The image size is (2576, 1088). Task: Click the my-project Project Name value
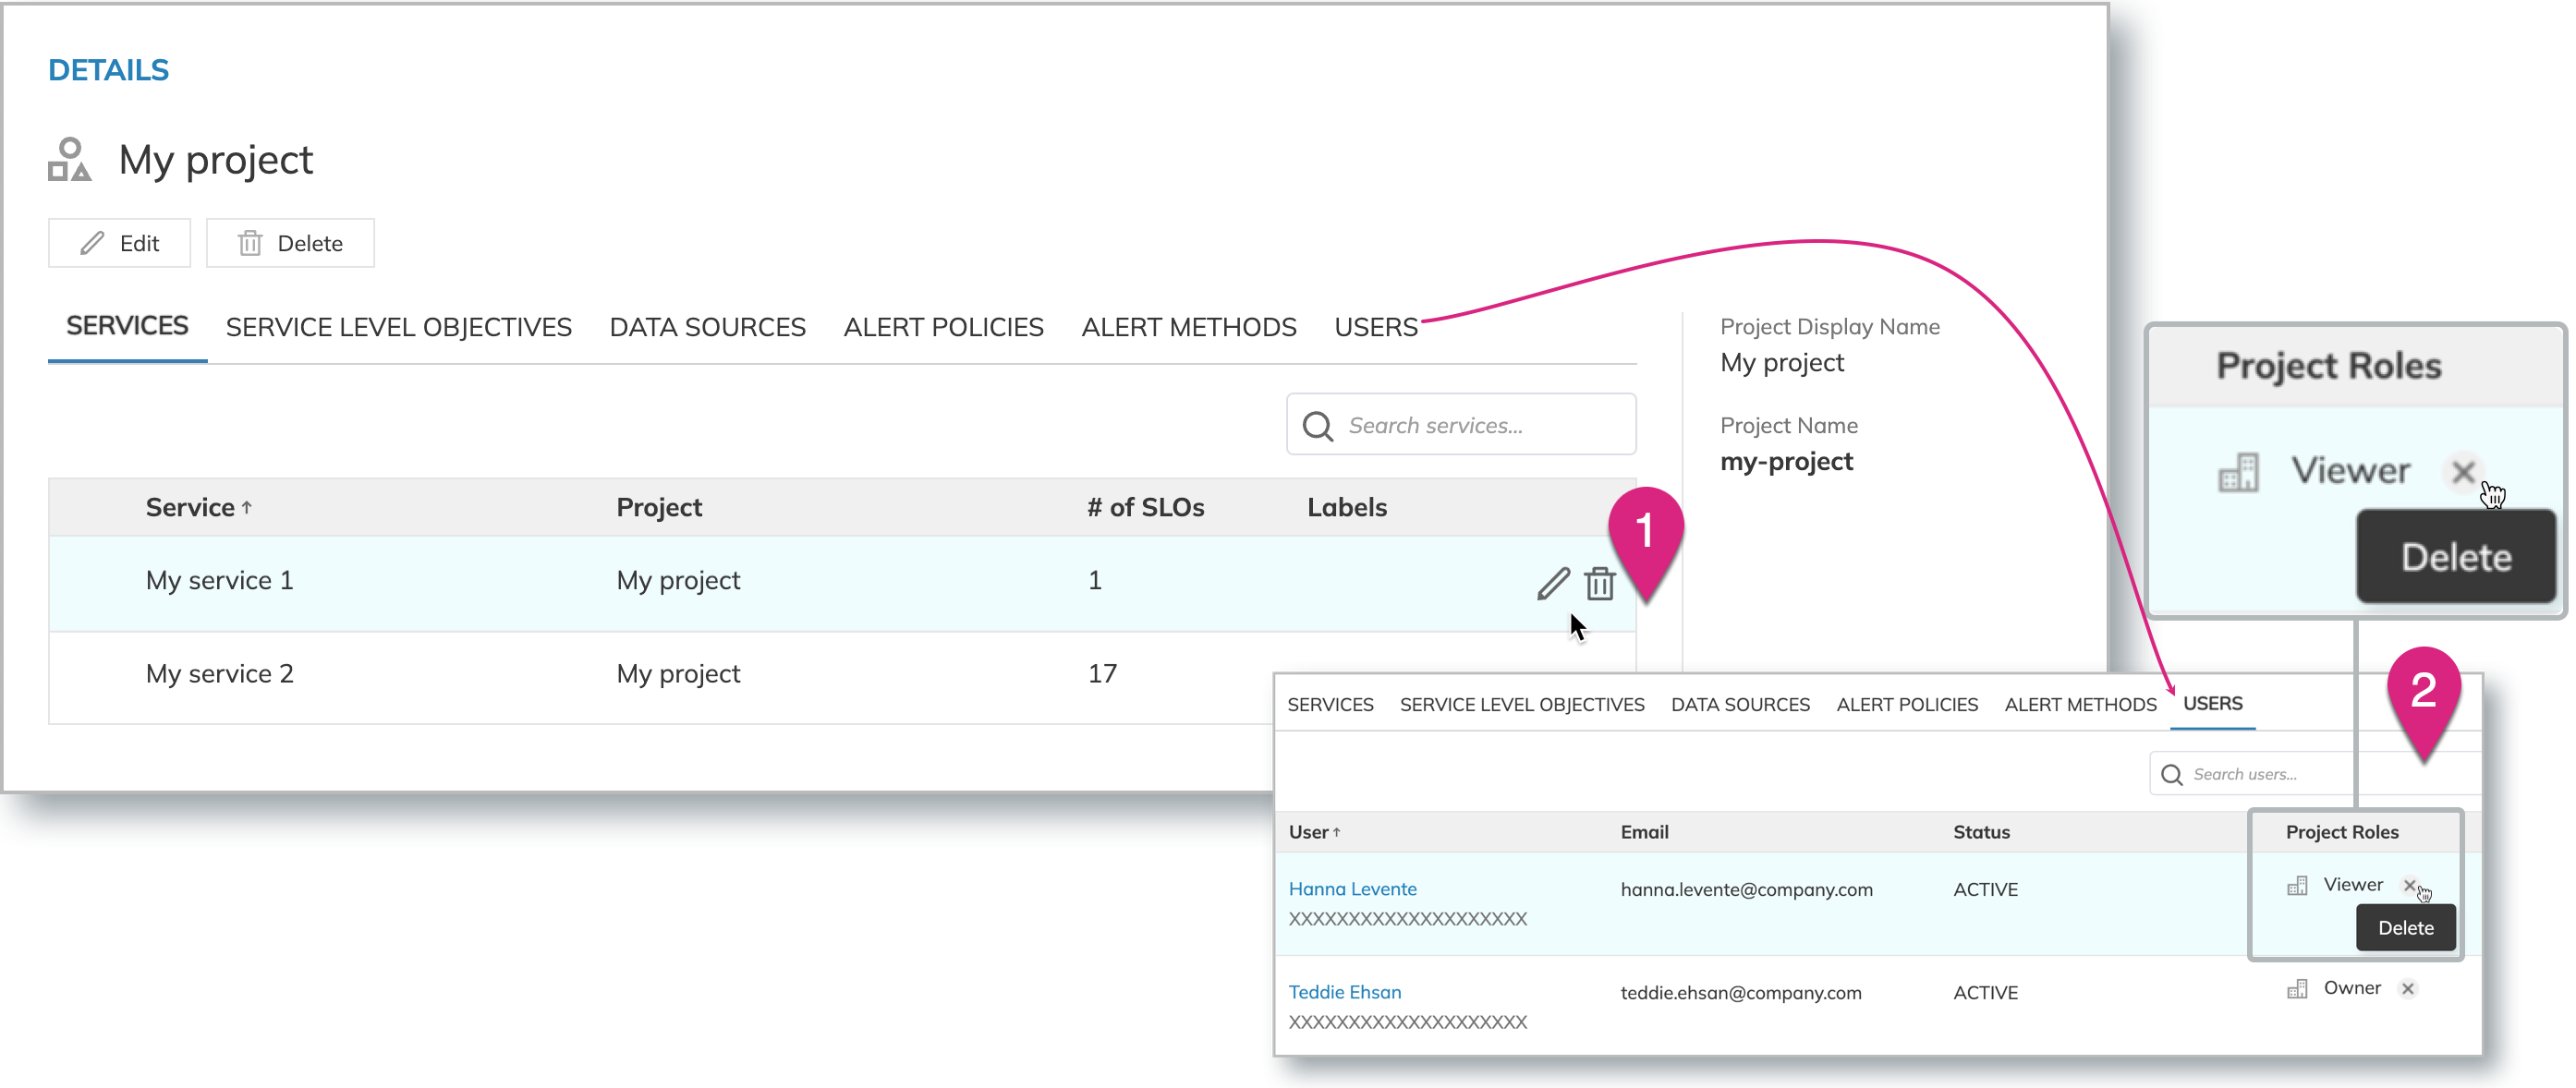click(x=1786, y=461)
